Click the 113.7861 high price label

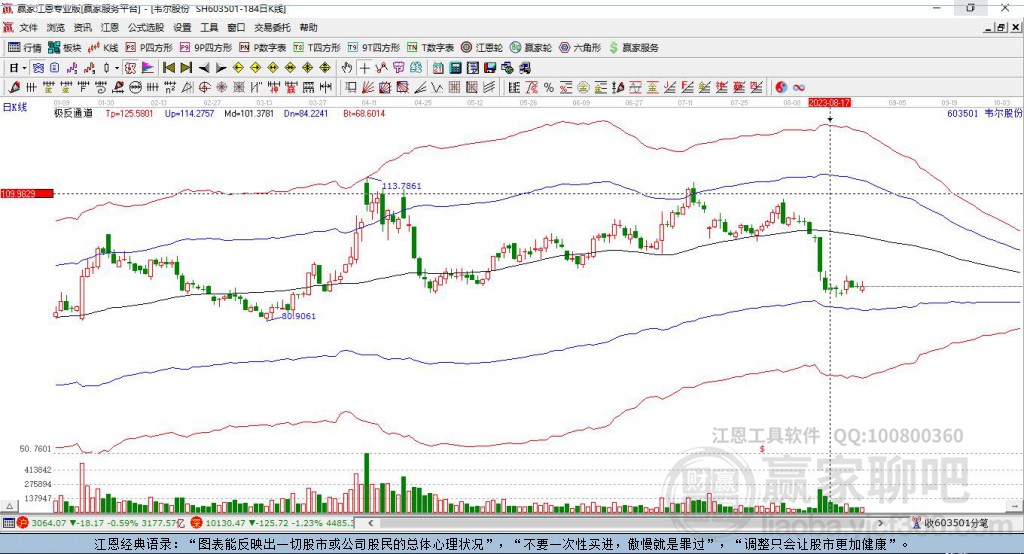click(x=402, y=186)
